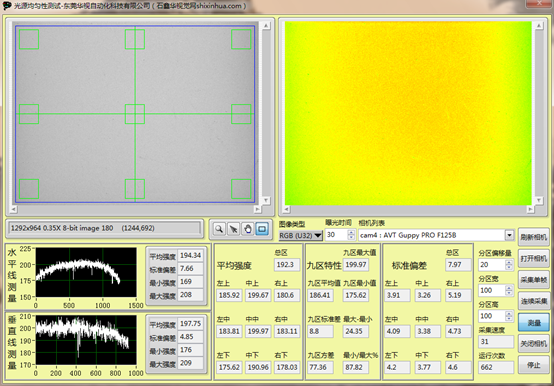Decrease 分区高 value with down stepper

click(509, 319)
